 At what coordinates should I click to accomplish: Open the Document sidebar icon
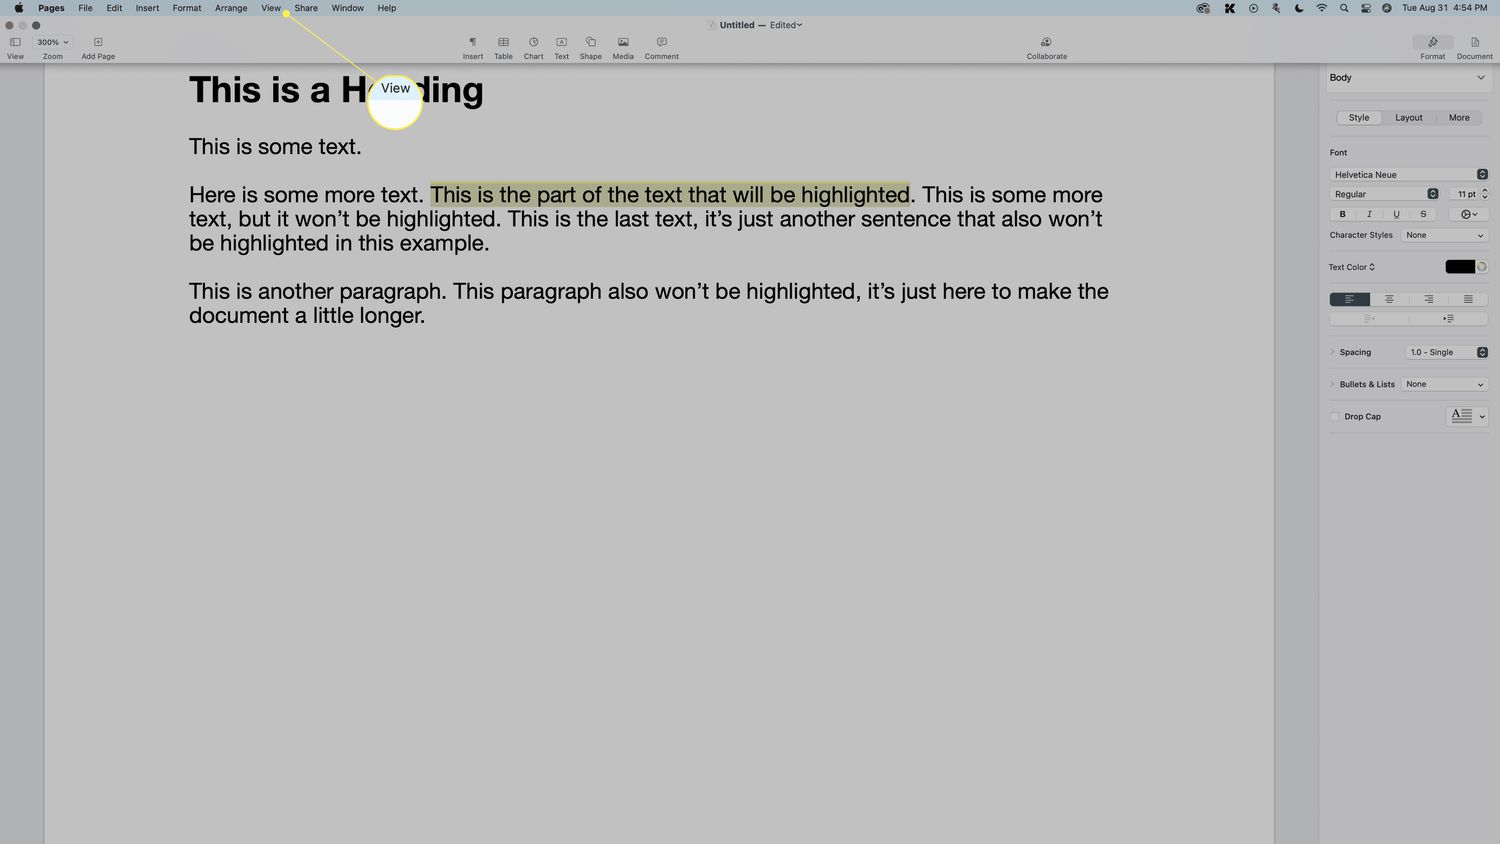pos(1474,43)
